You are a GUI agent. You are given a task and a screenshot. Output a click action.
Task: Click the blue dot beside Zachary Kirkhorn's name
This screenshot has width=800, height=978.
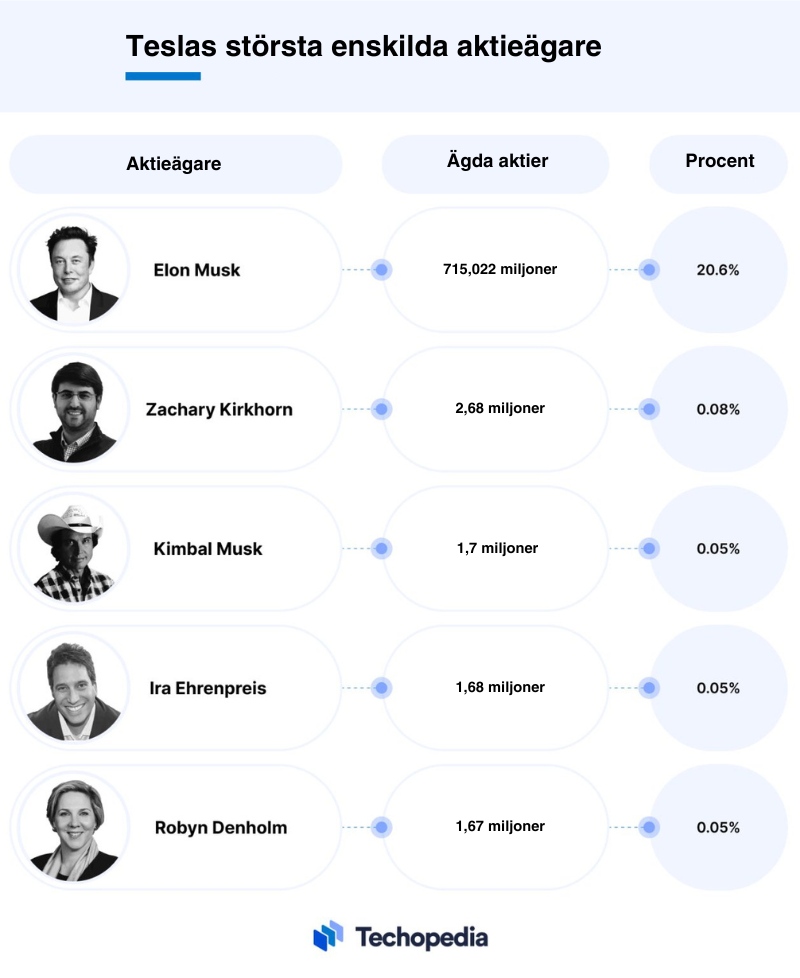pyautogui.click(x=382, y=409)
